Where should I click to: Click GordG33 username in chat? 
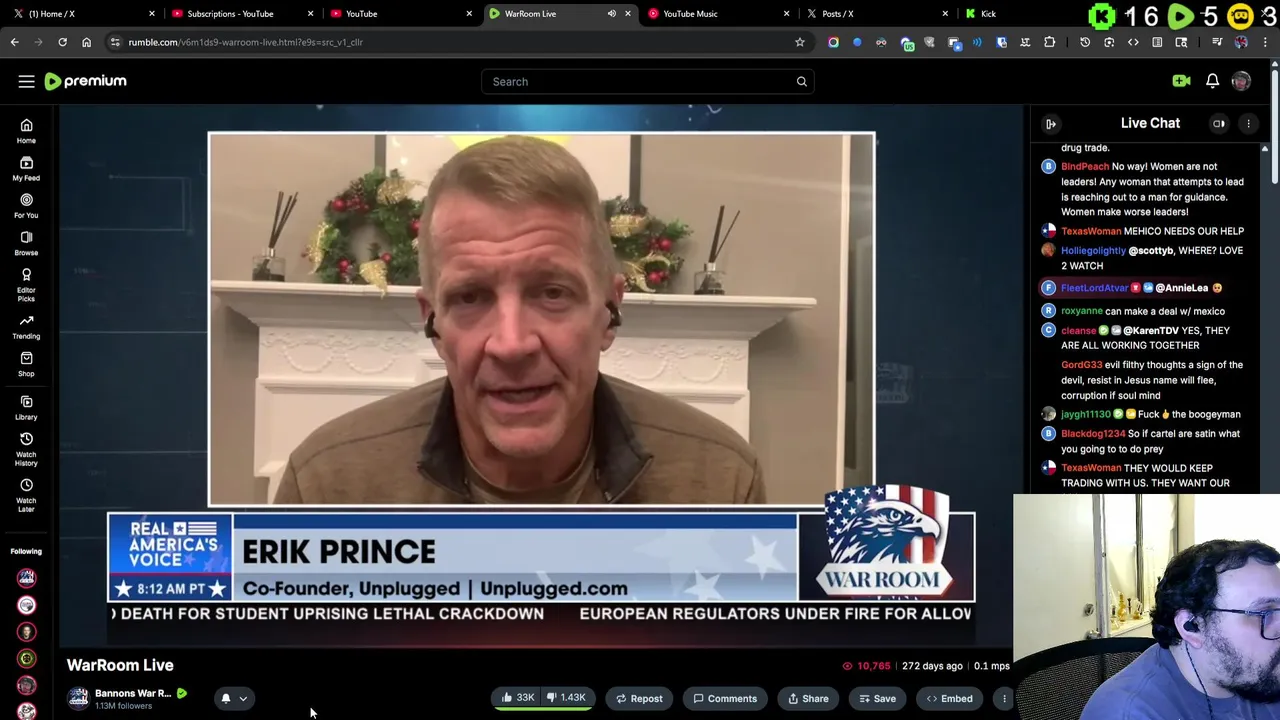tap(1081, 365)
